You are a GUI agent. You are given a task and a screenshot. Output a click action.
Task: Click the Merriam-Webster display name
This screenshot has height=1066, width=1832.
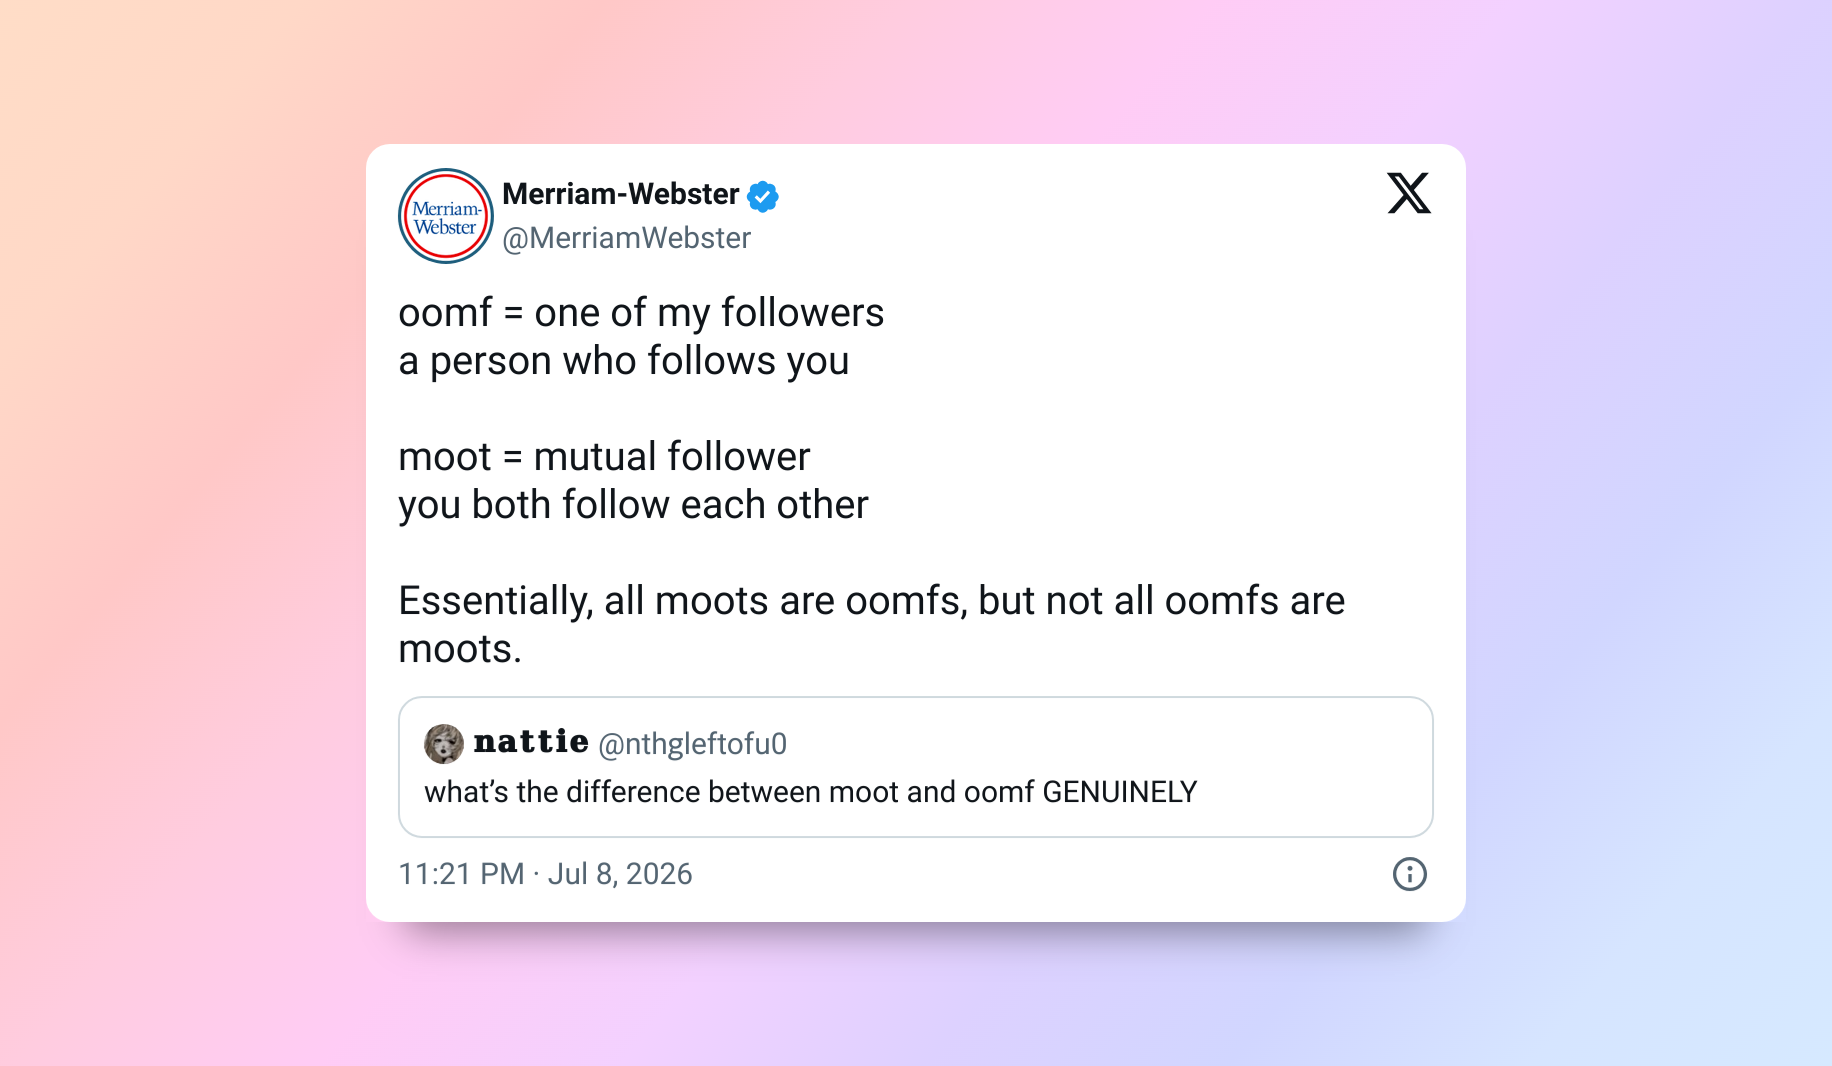point(620,194)
